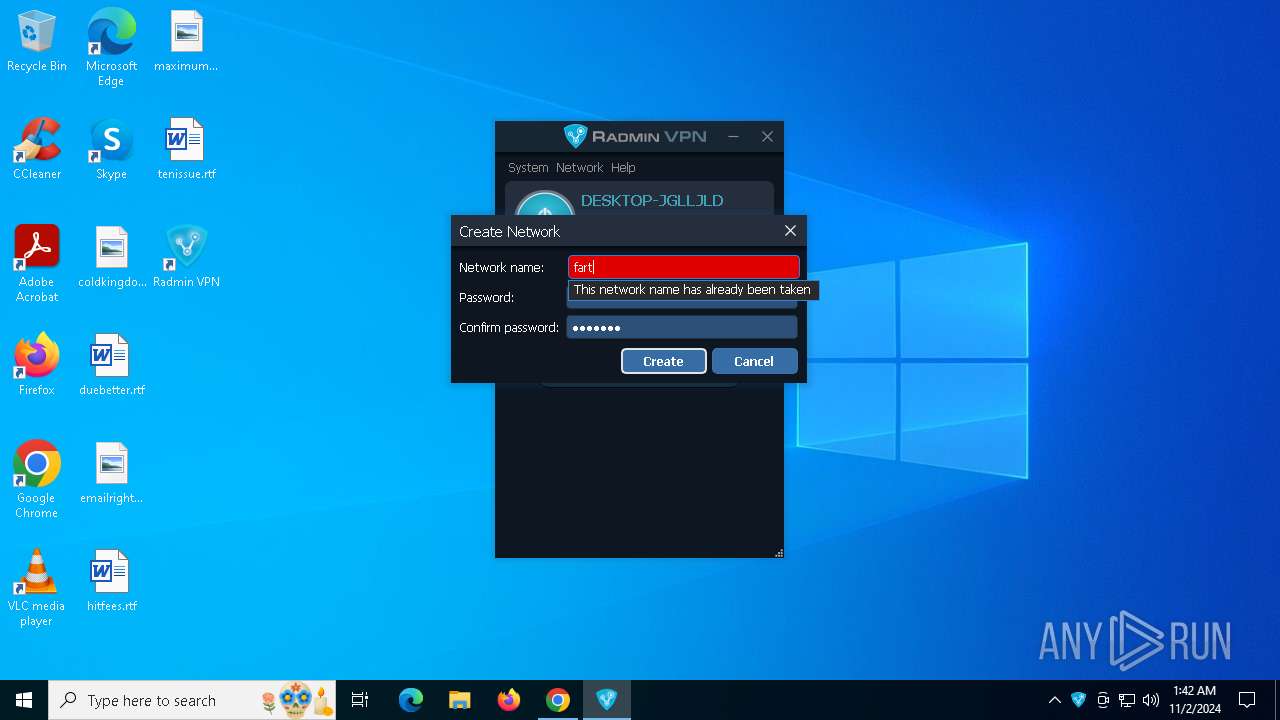
Task: Select the CCleaner desktop shortcut
Action: click(37, 150)
